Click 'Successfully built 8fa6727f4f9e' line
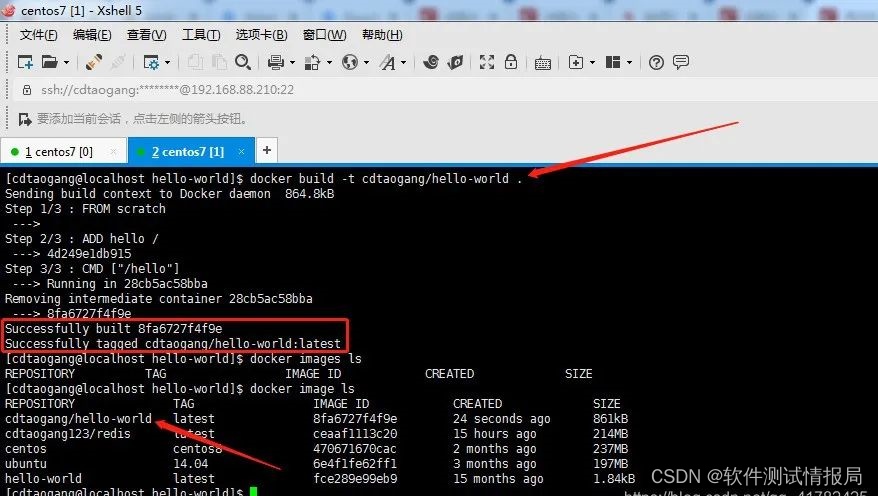 coord(114,329)
